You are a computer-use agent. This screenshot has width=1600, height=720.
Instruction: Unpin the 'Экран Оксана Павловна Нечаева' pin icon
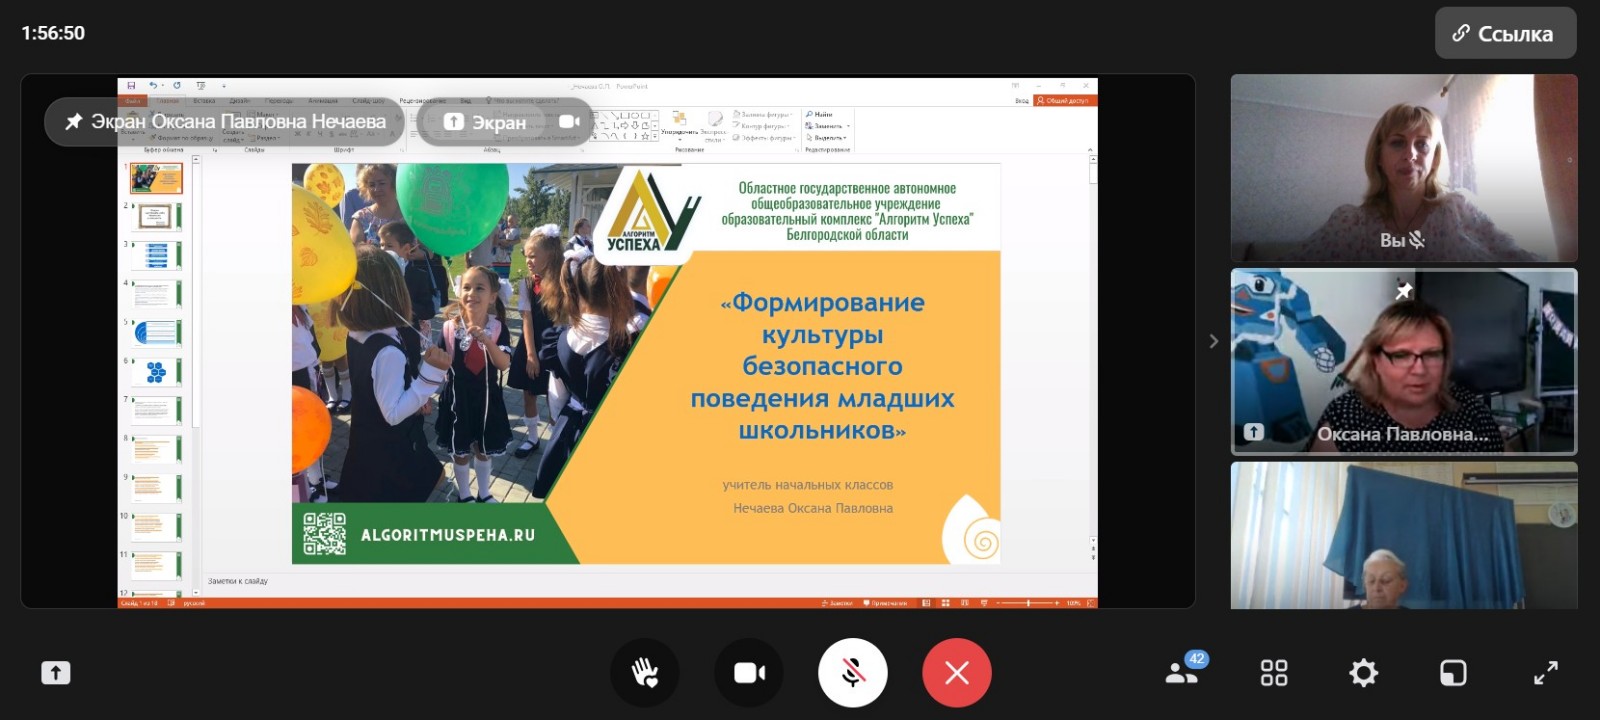tap(73, 122)
